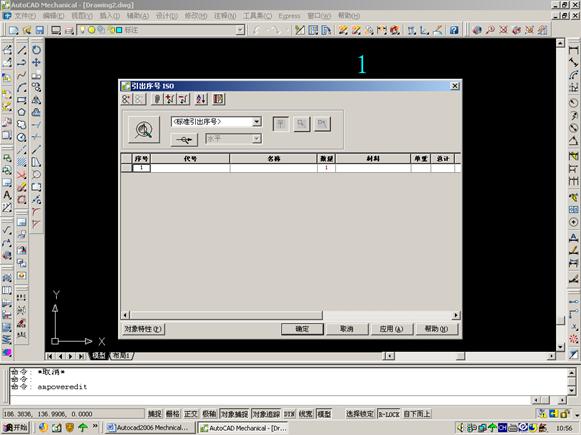Open the greyed 水平 orientation dropdown

(256, 139)
